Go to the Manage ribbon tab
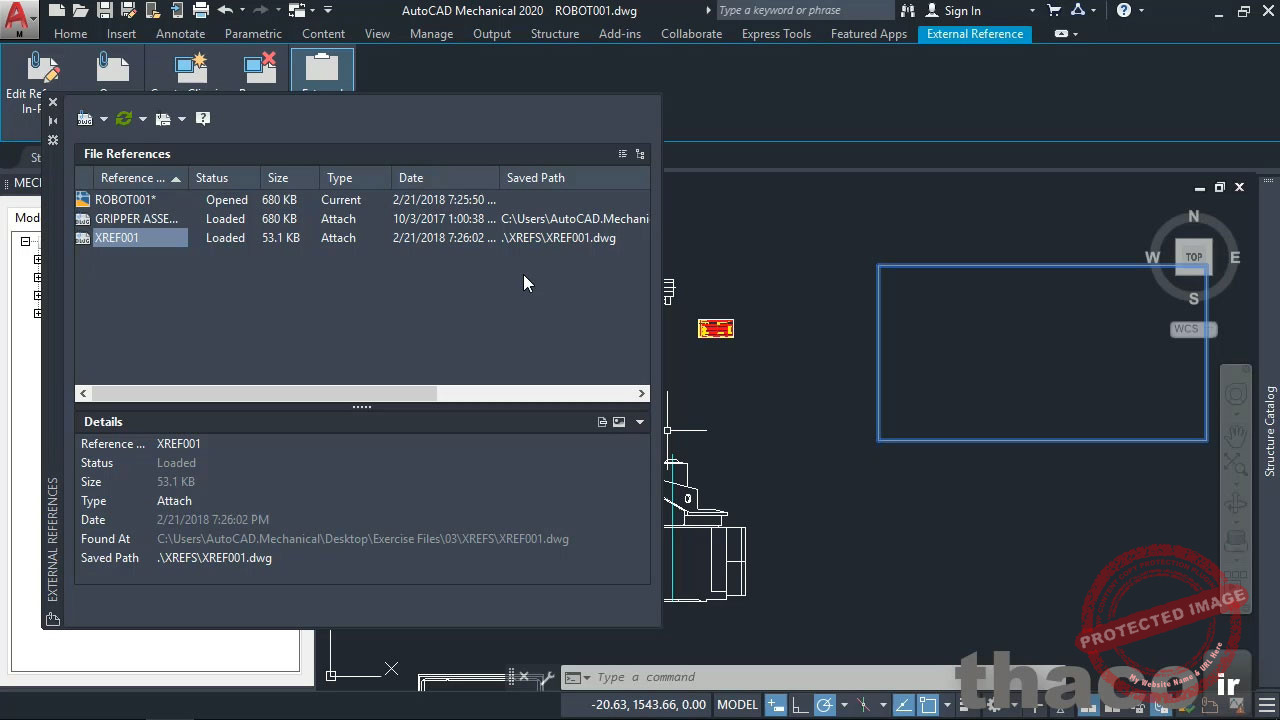Screen dimensions: 1280x720 pos(431,34)
